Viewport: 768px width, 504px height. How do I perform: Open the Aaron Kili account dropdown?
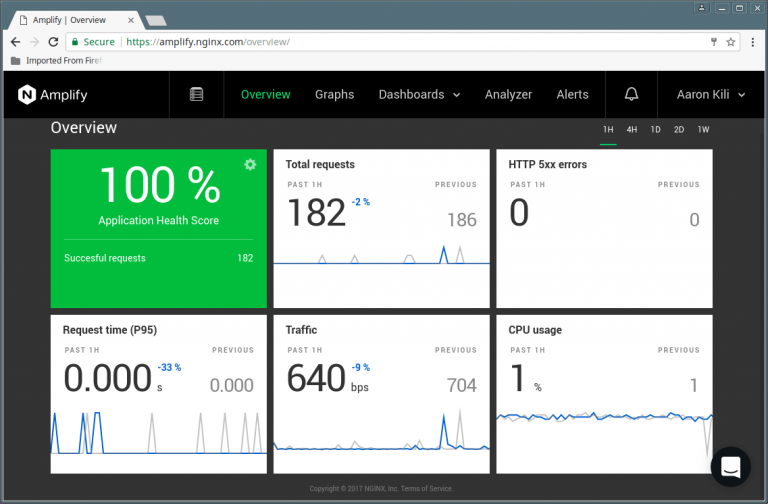click(708, 94)
